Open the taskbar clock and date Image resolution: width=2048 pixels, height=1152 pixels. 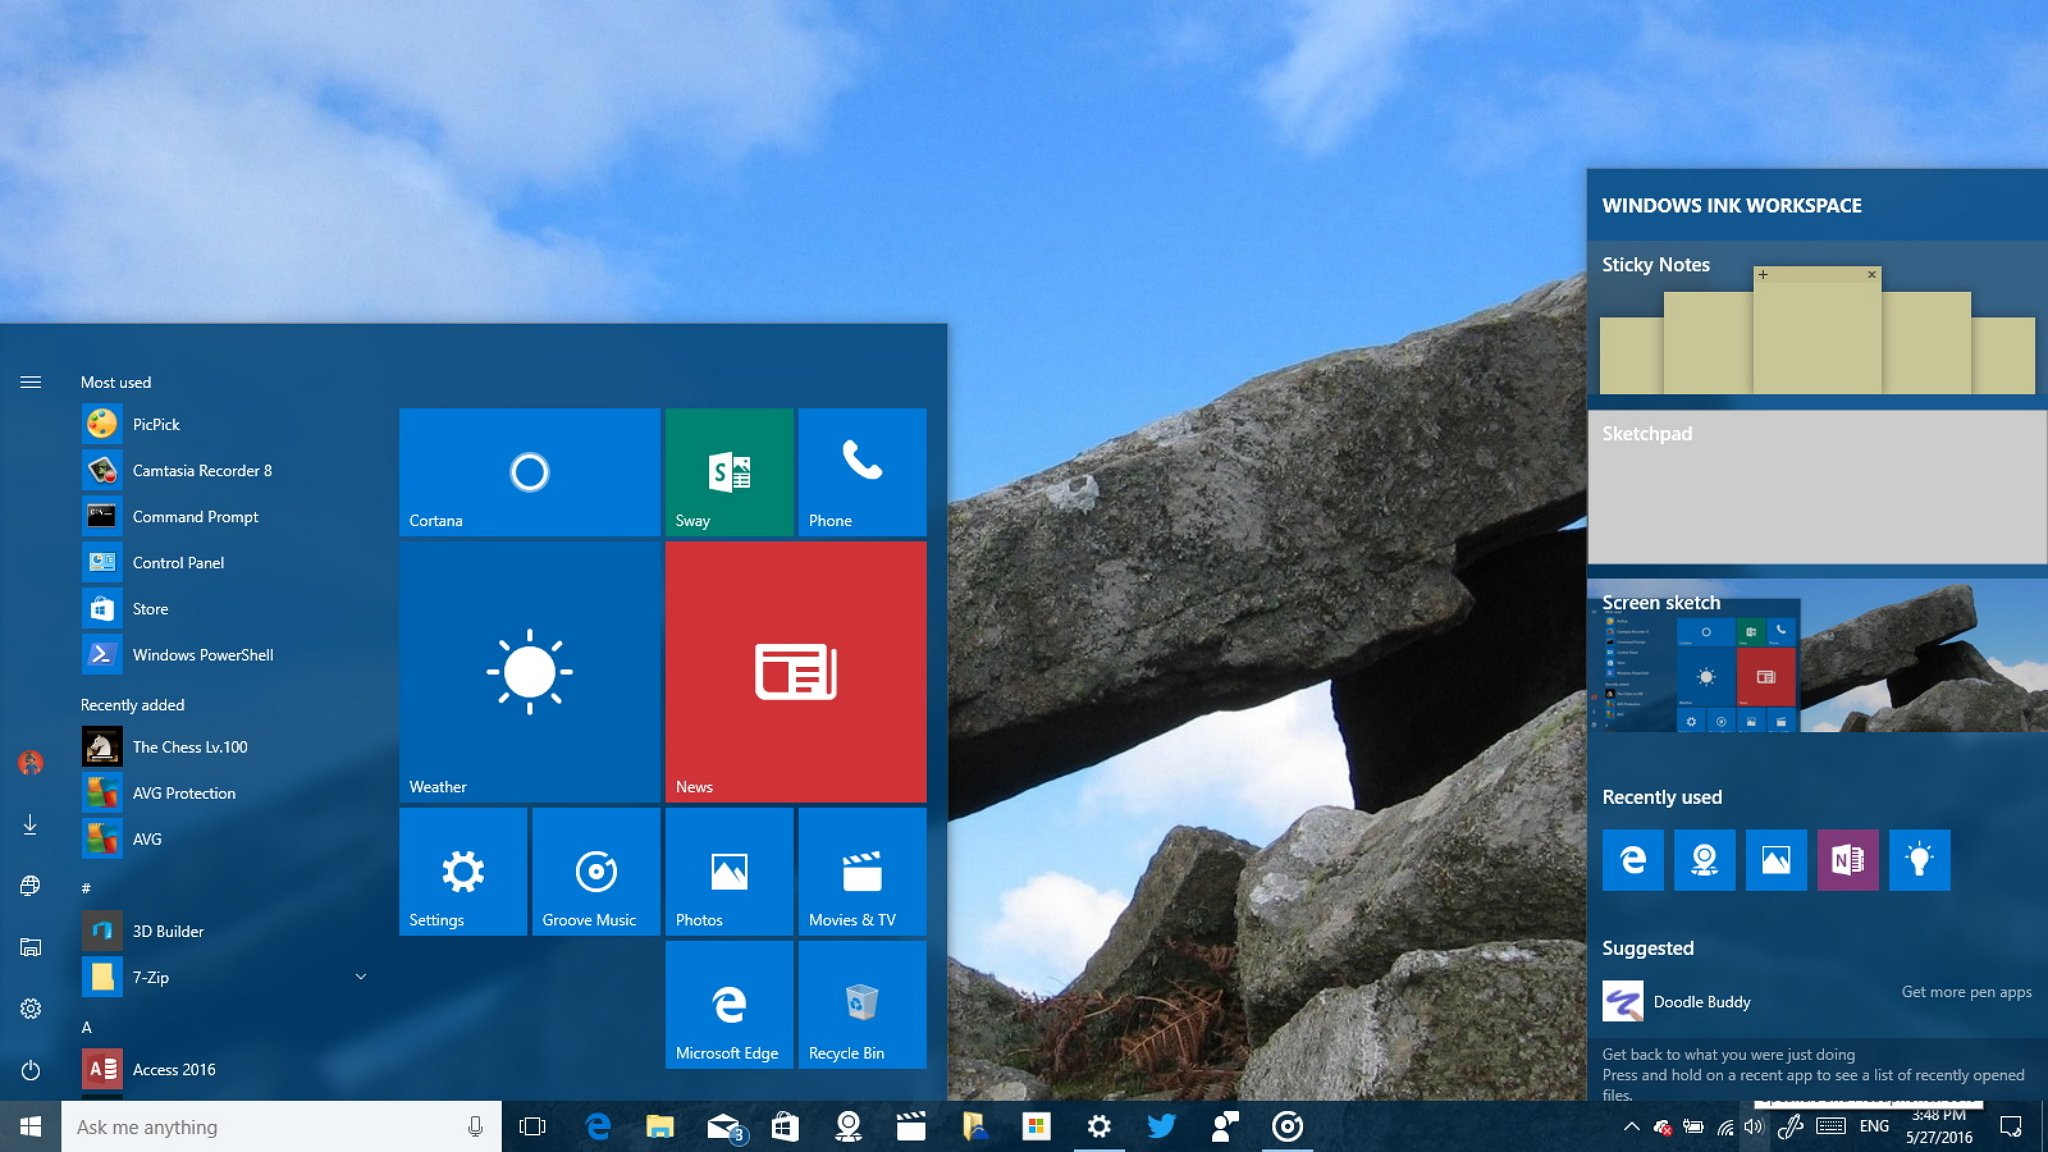click(x=1939, y=1127)
